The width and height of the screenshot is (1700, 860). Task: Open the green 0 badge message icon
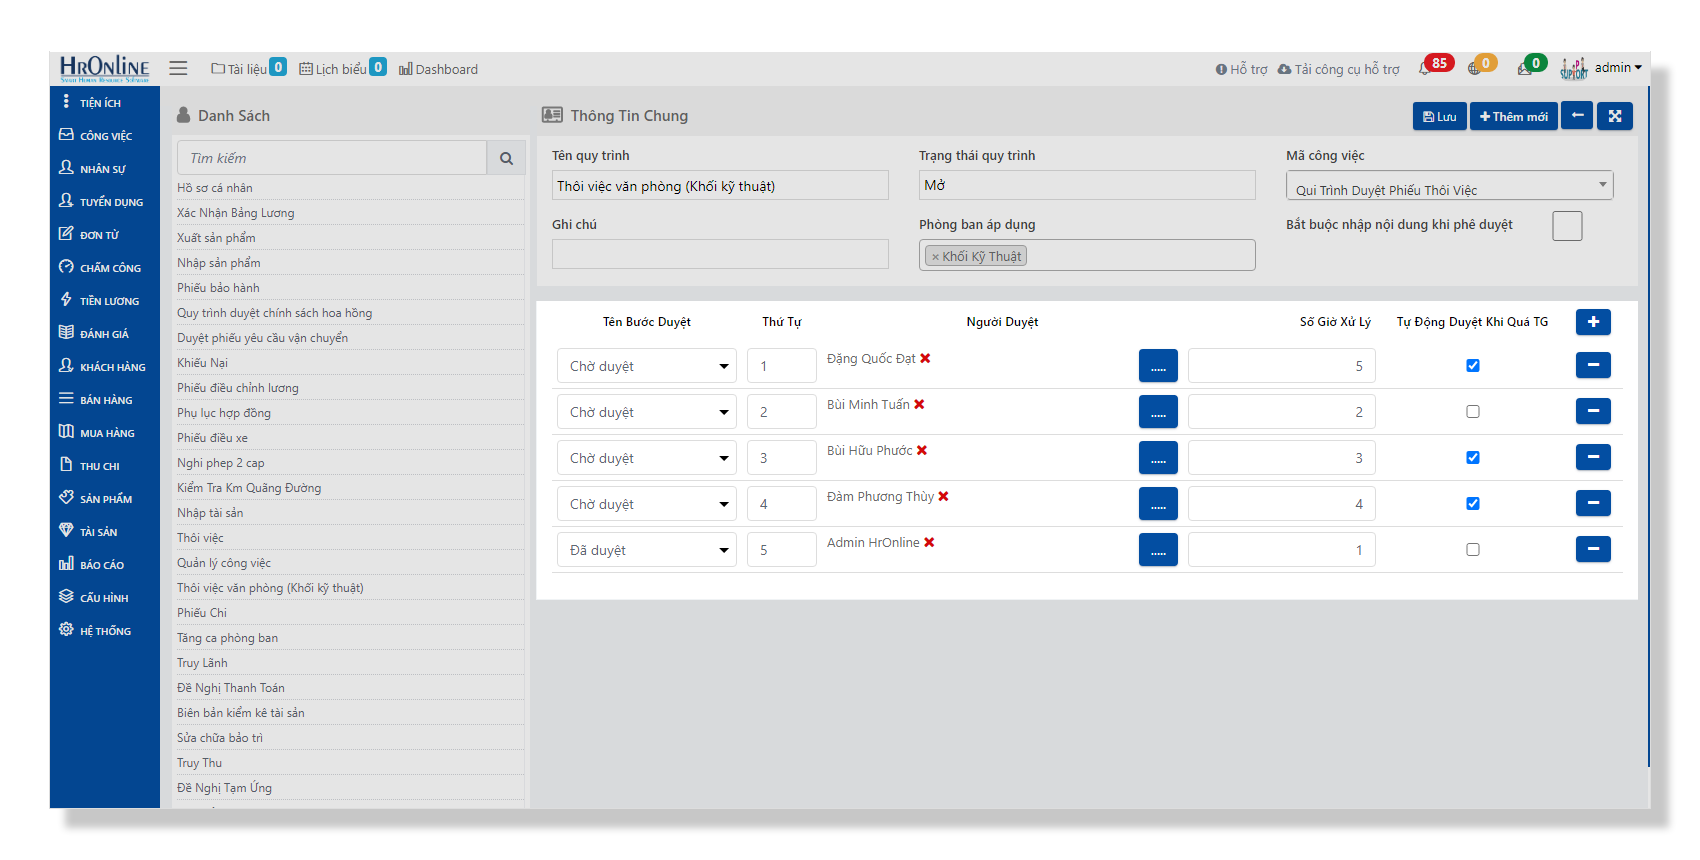[1525, 68]
